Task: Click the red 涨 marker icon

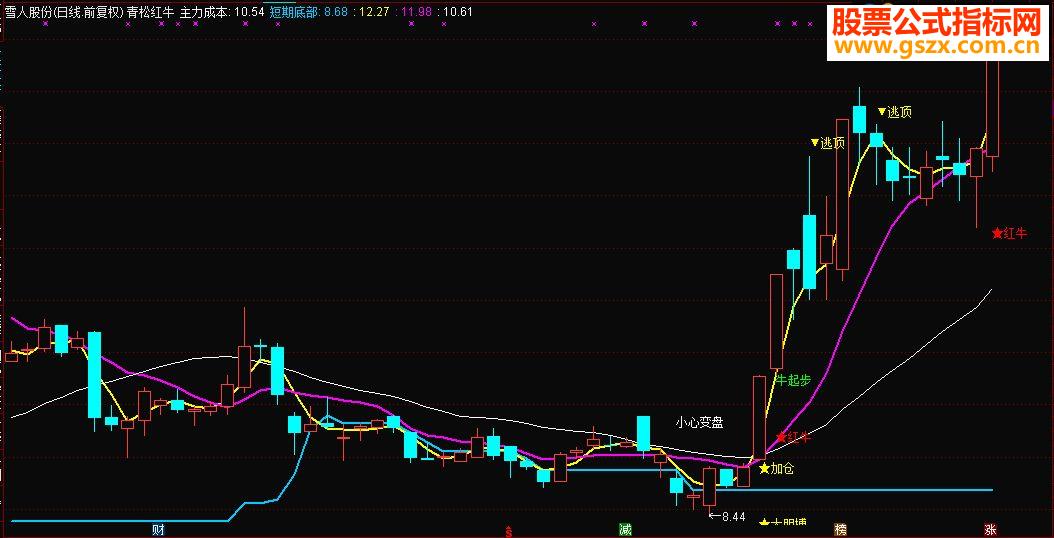Action: click(x=990, y=530)
